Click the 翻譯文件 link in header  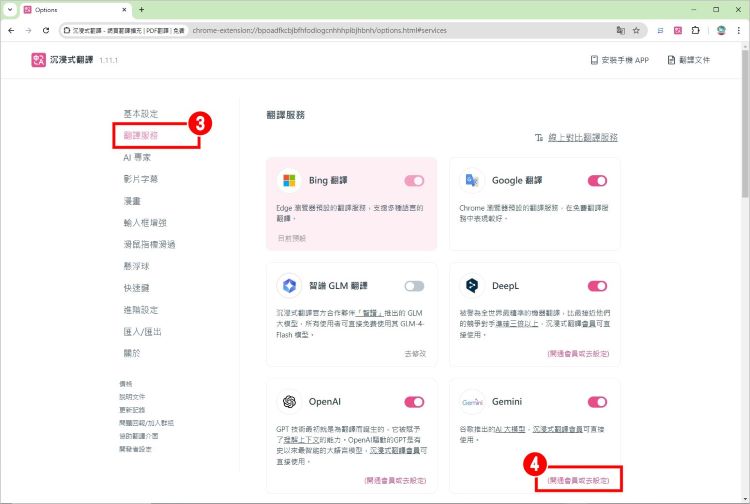tap(689, 60)
